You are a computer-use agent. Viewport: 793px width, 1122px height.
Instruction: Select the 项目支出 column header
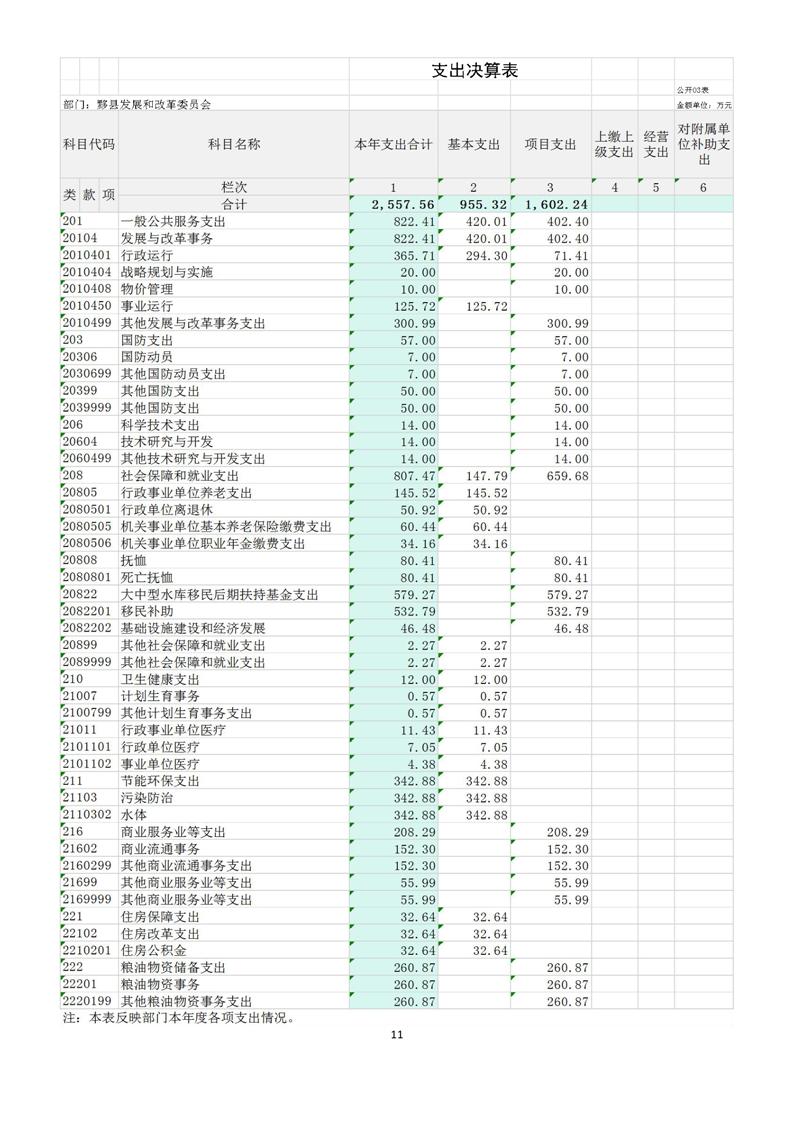[550, 144]
